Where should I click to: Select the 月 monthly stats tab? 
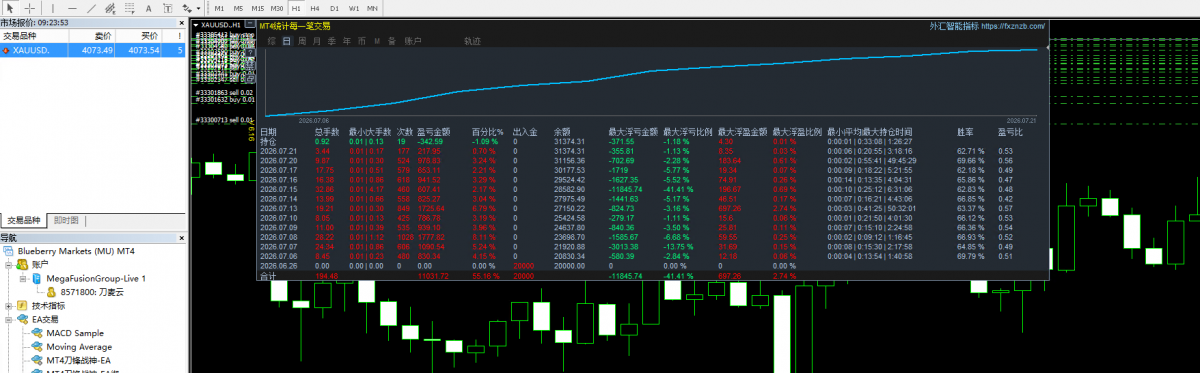[x=317, y=41]
